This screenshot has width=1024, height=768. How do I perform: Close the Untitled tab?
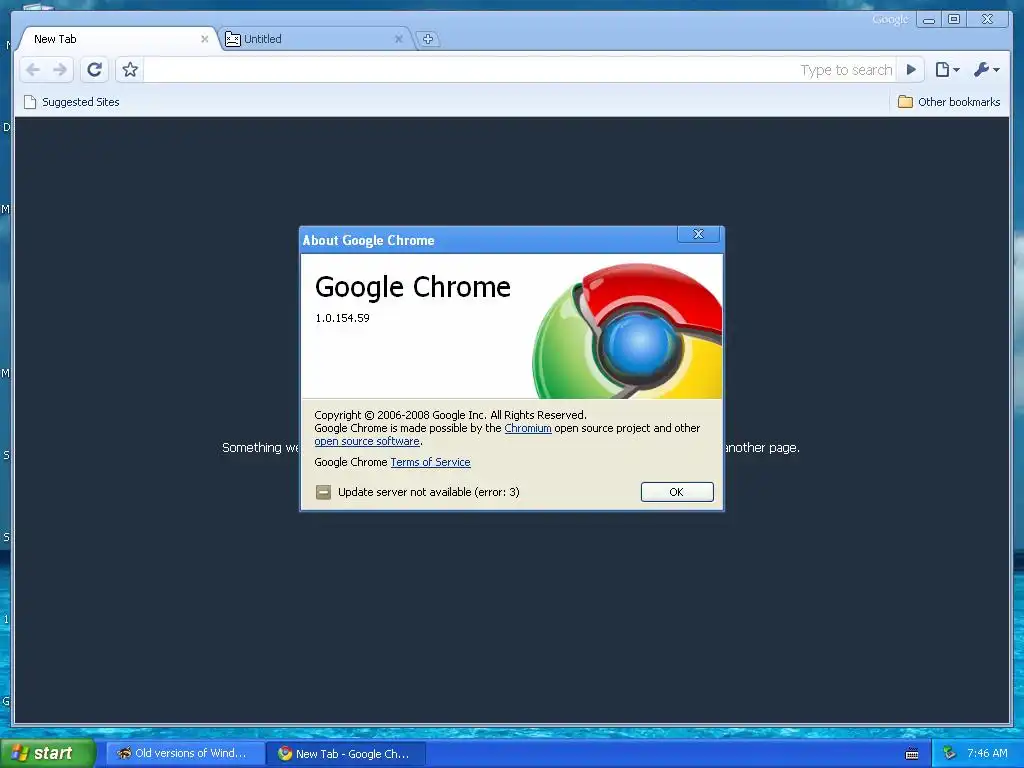[398, 39]
